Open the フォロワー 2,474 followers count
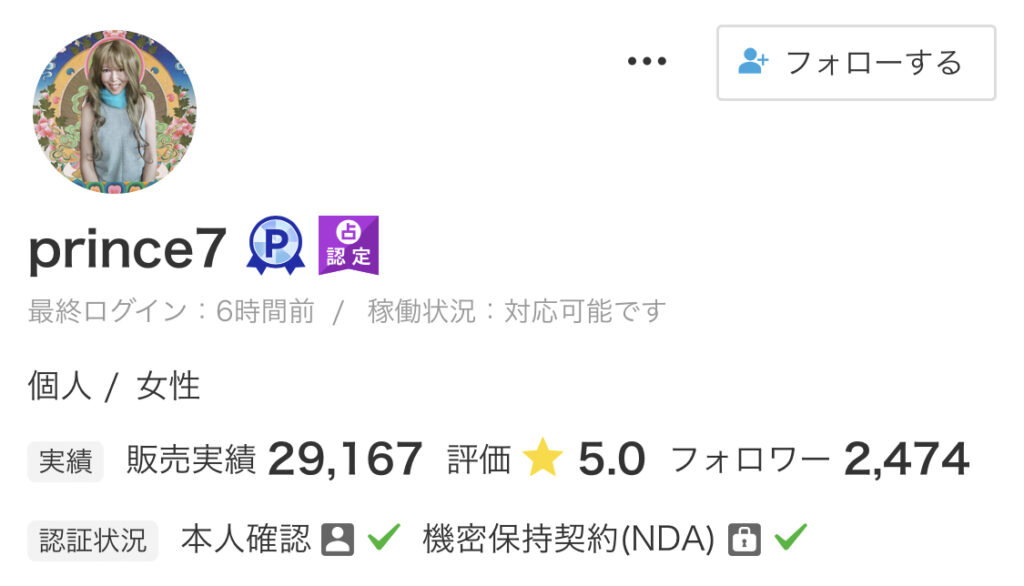This screenshot has height=586, width=1024. click(x=820, y=459)
